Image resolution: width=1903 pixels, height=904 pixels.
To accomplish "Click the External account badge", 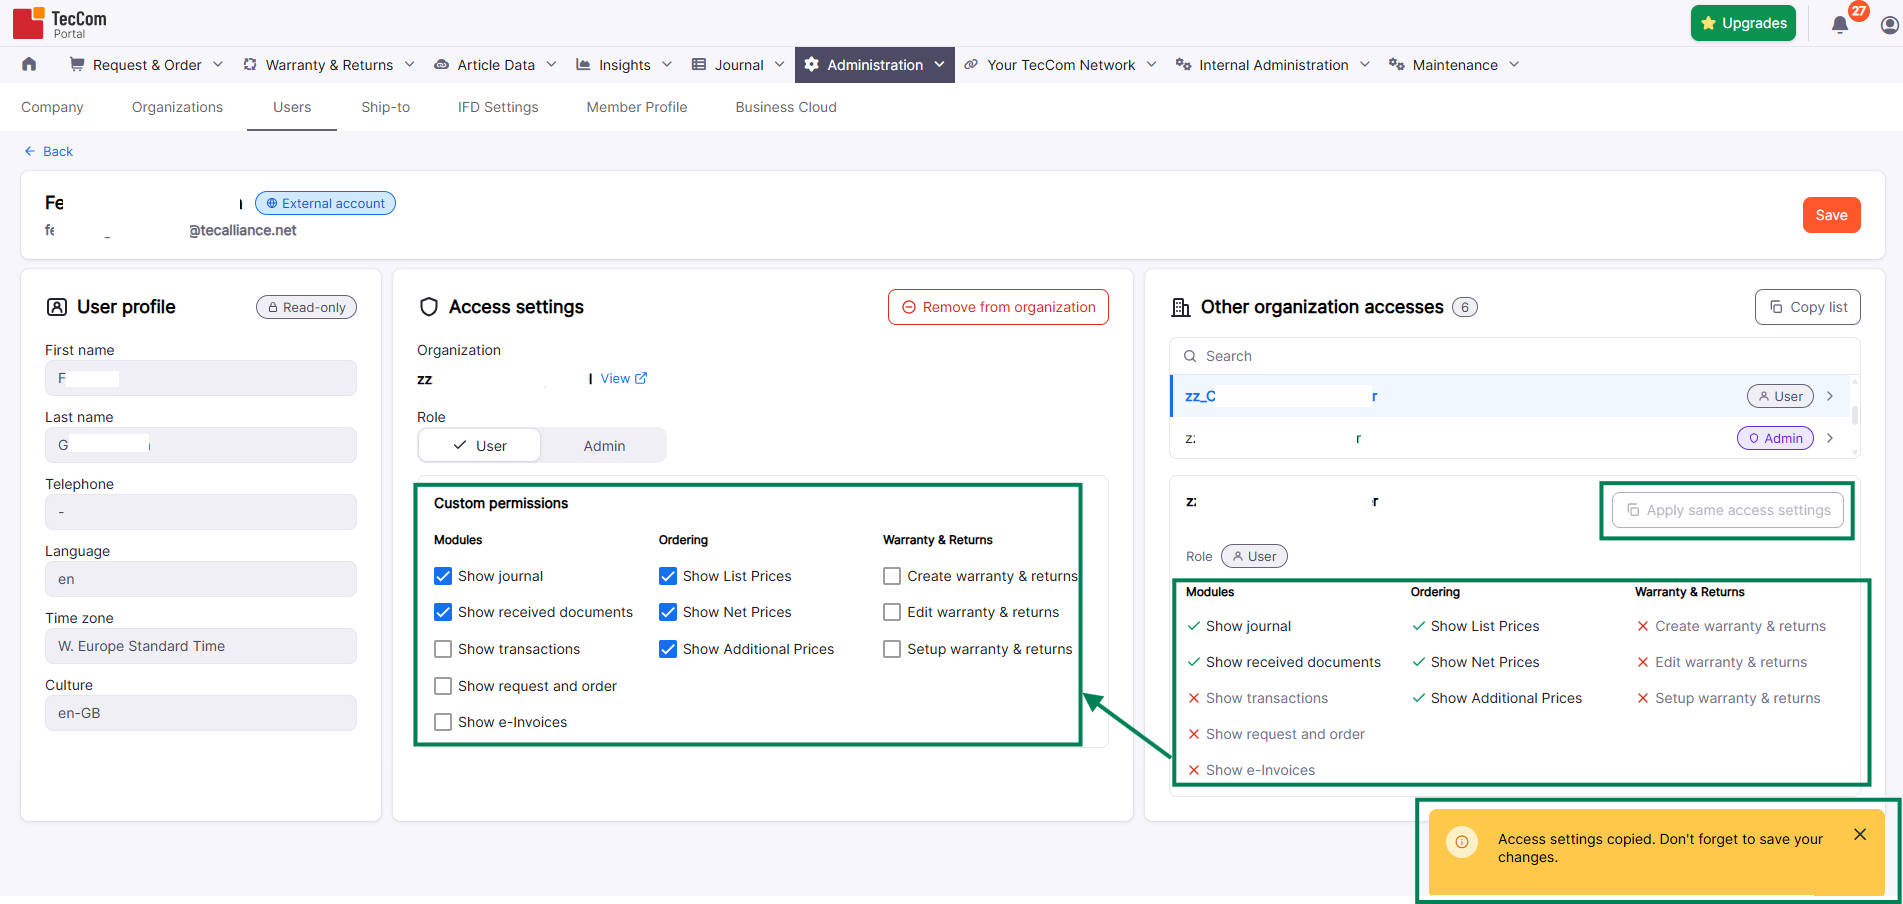I will coord(325,203).
